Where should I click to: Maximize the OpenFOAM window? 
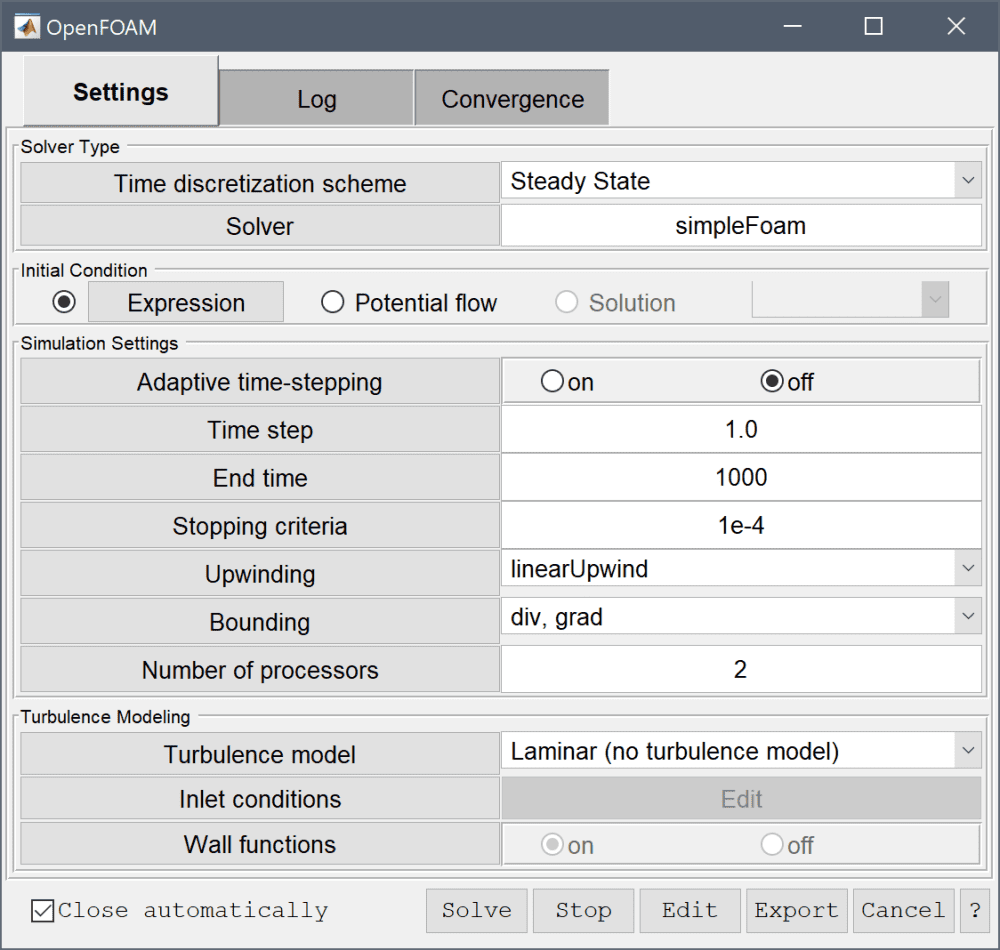point(874,26)
